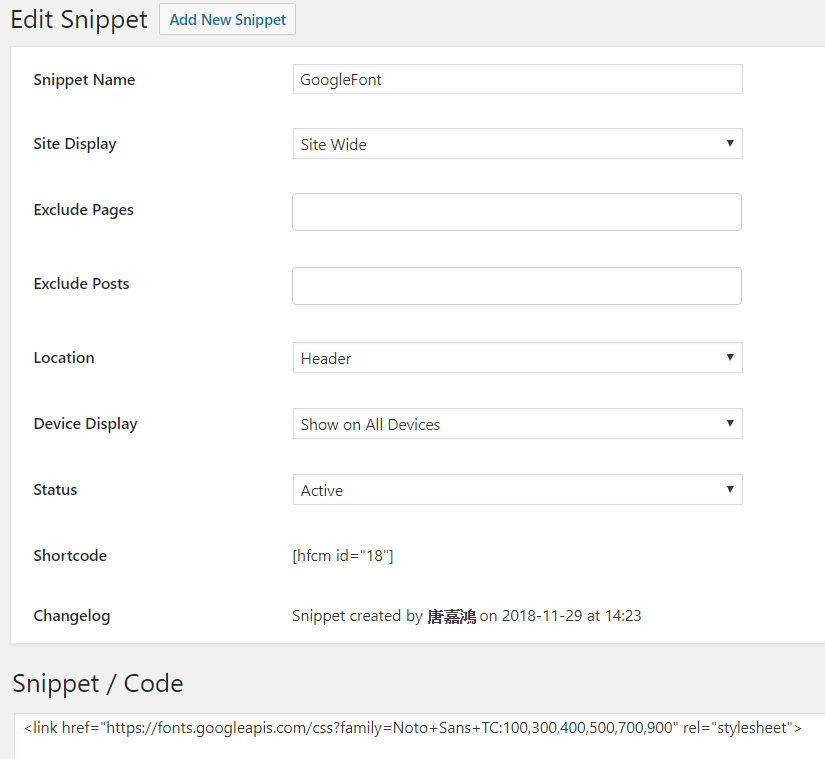The height and width of the screenshot is (759, 825).
Task: Click the Snippet / Code section heading
Action: 98,684
